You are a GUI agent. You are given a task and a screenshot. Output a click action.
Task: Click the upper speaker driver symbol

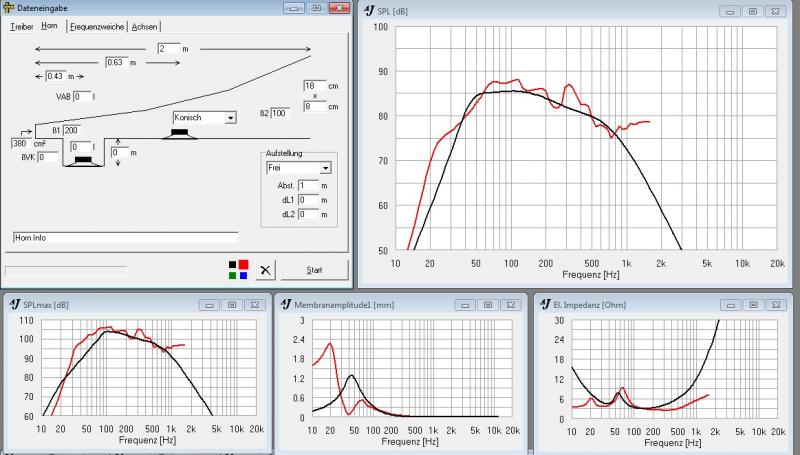click(179, 131)
